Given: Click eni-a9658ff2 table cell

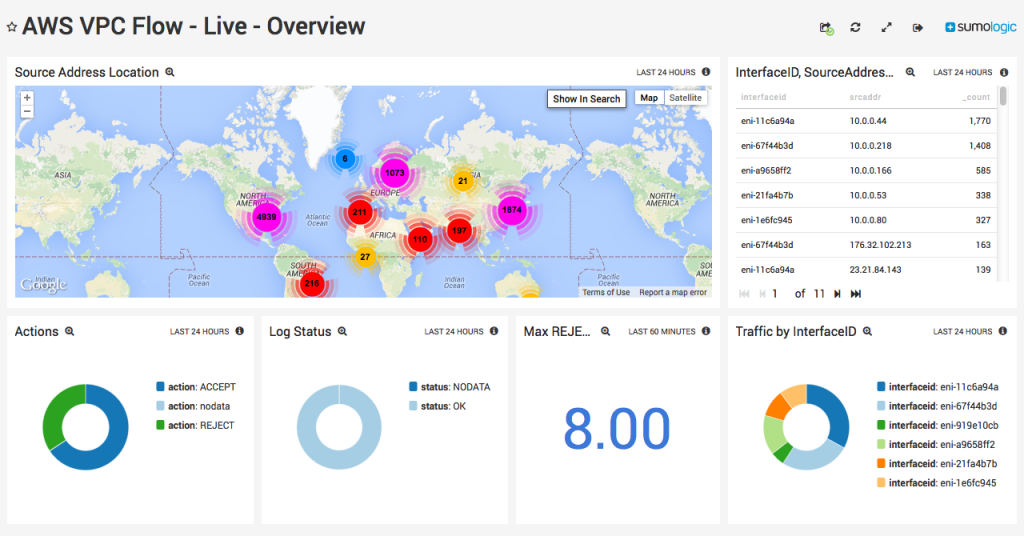Looking at the screenshot, I should (x=765, y=170).
